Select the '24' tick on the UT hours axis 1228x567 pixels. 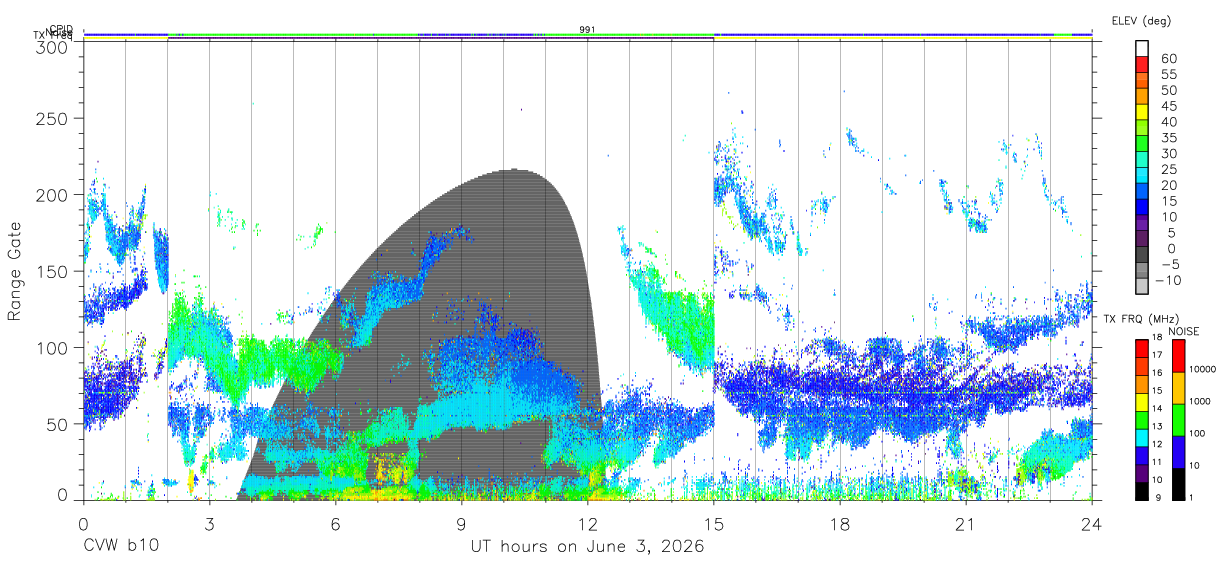coord(1092,524)
